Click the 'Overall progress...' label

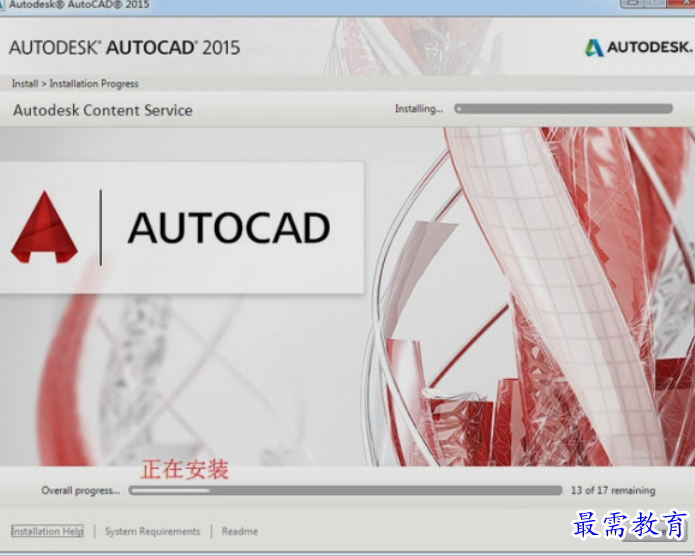[x=81, y=490]
